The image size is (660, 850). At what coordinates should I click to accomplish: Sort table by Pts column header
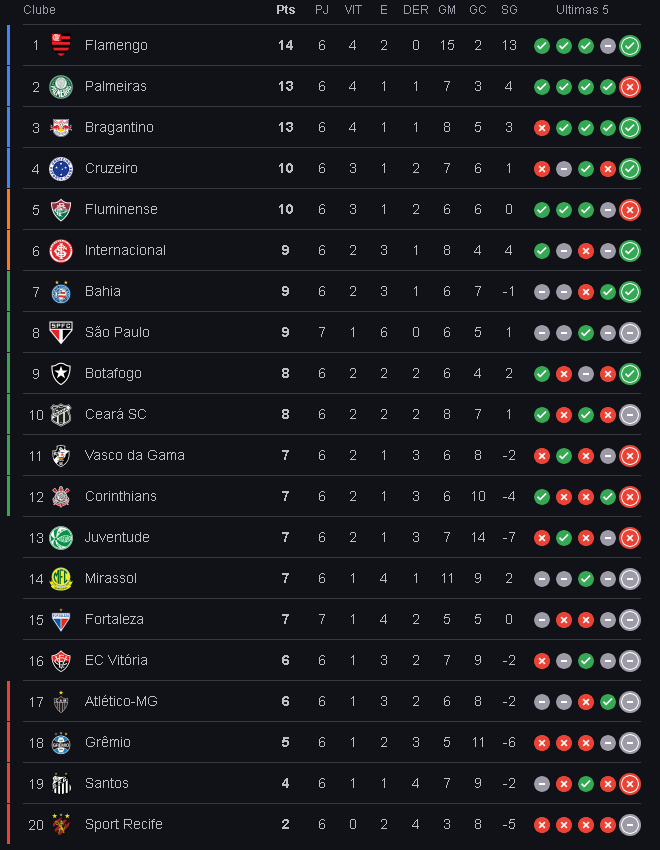(x=286, y=10)
